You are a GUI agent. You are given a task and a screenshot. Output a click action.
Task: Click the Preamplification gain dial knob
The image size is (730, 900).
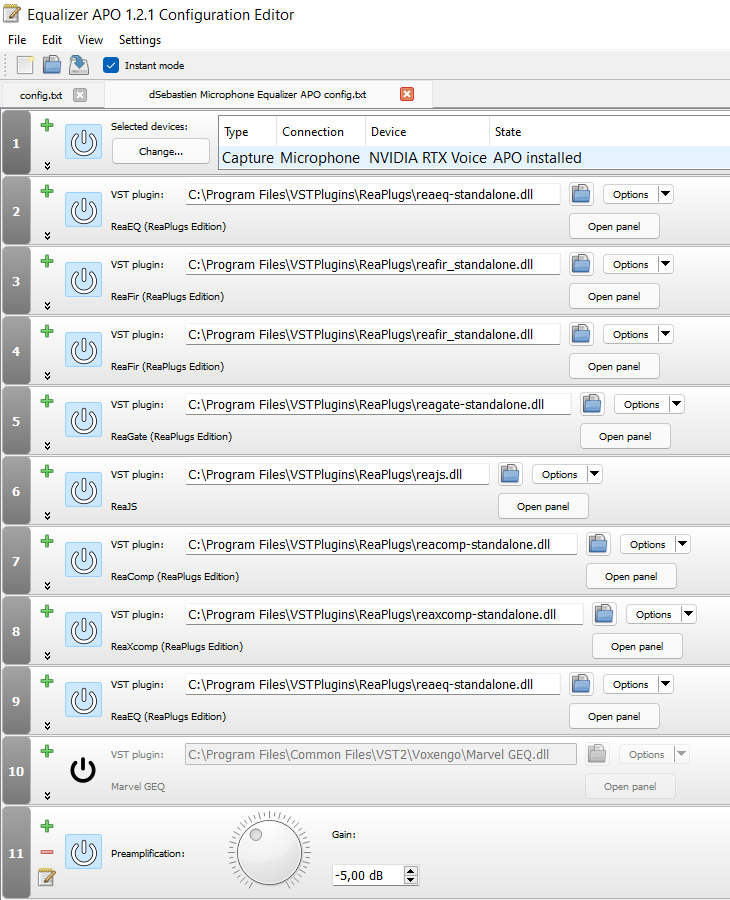(269, 852)
